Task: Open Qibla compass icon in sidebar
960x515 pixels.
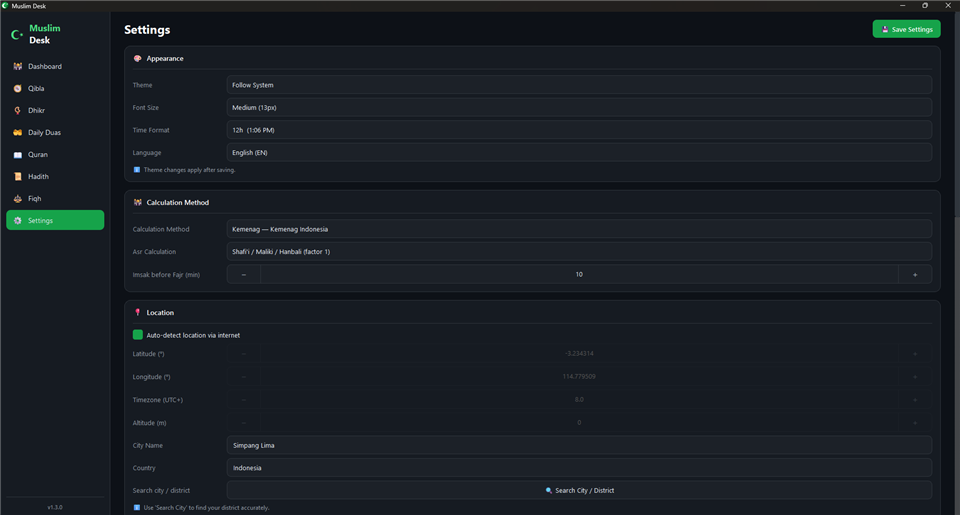Action: tap(18, 88)
